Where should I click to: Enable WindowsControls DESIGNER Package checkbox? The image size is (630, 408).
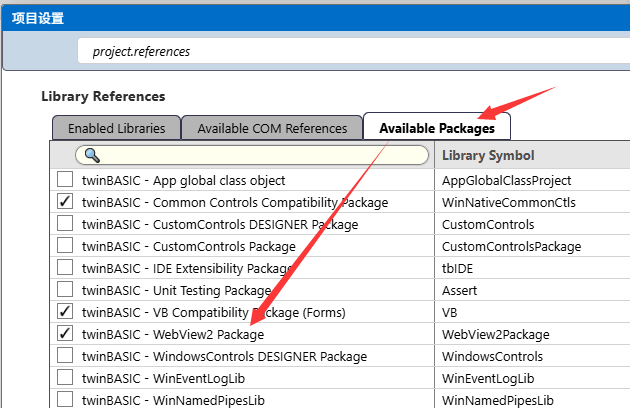(x=65, y=355)
